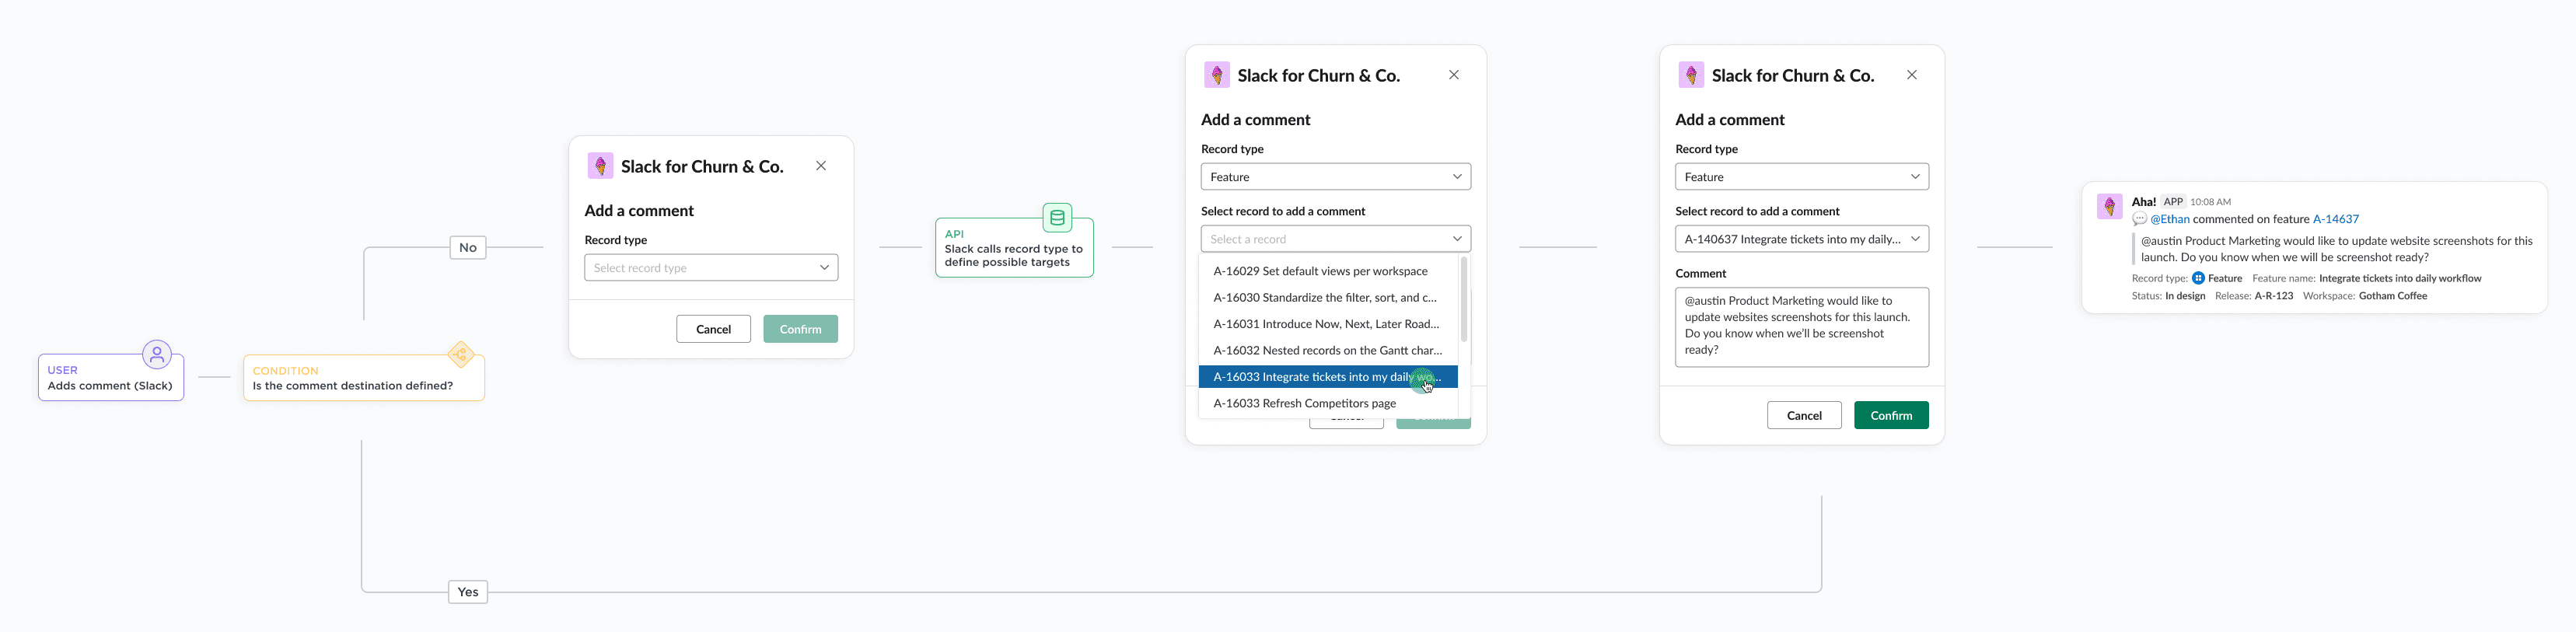Open the A-14637 feature link
This screenshot has height=632, width=2576.
click(x=2335, y=219)
